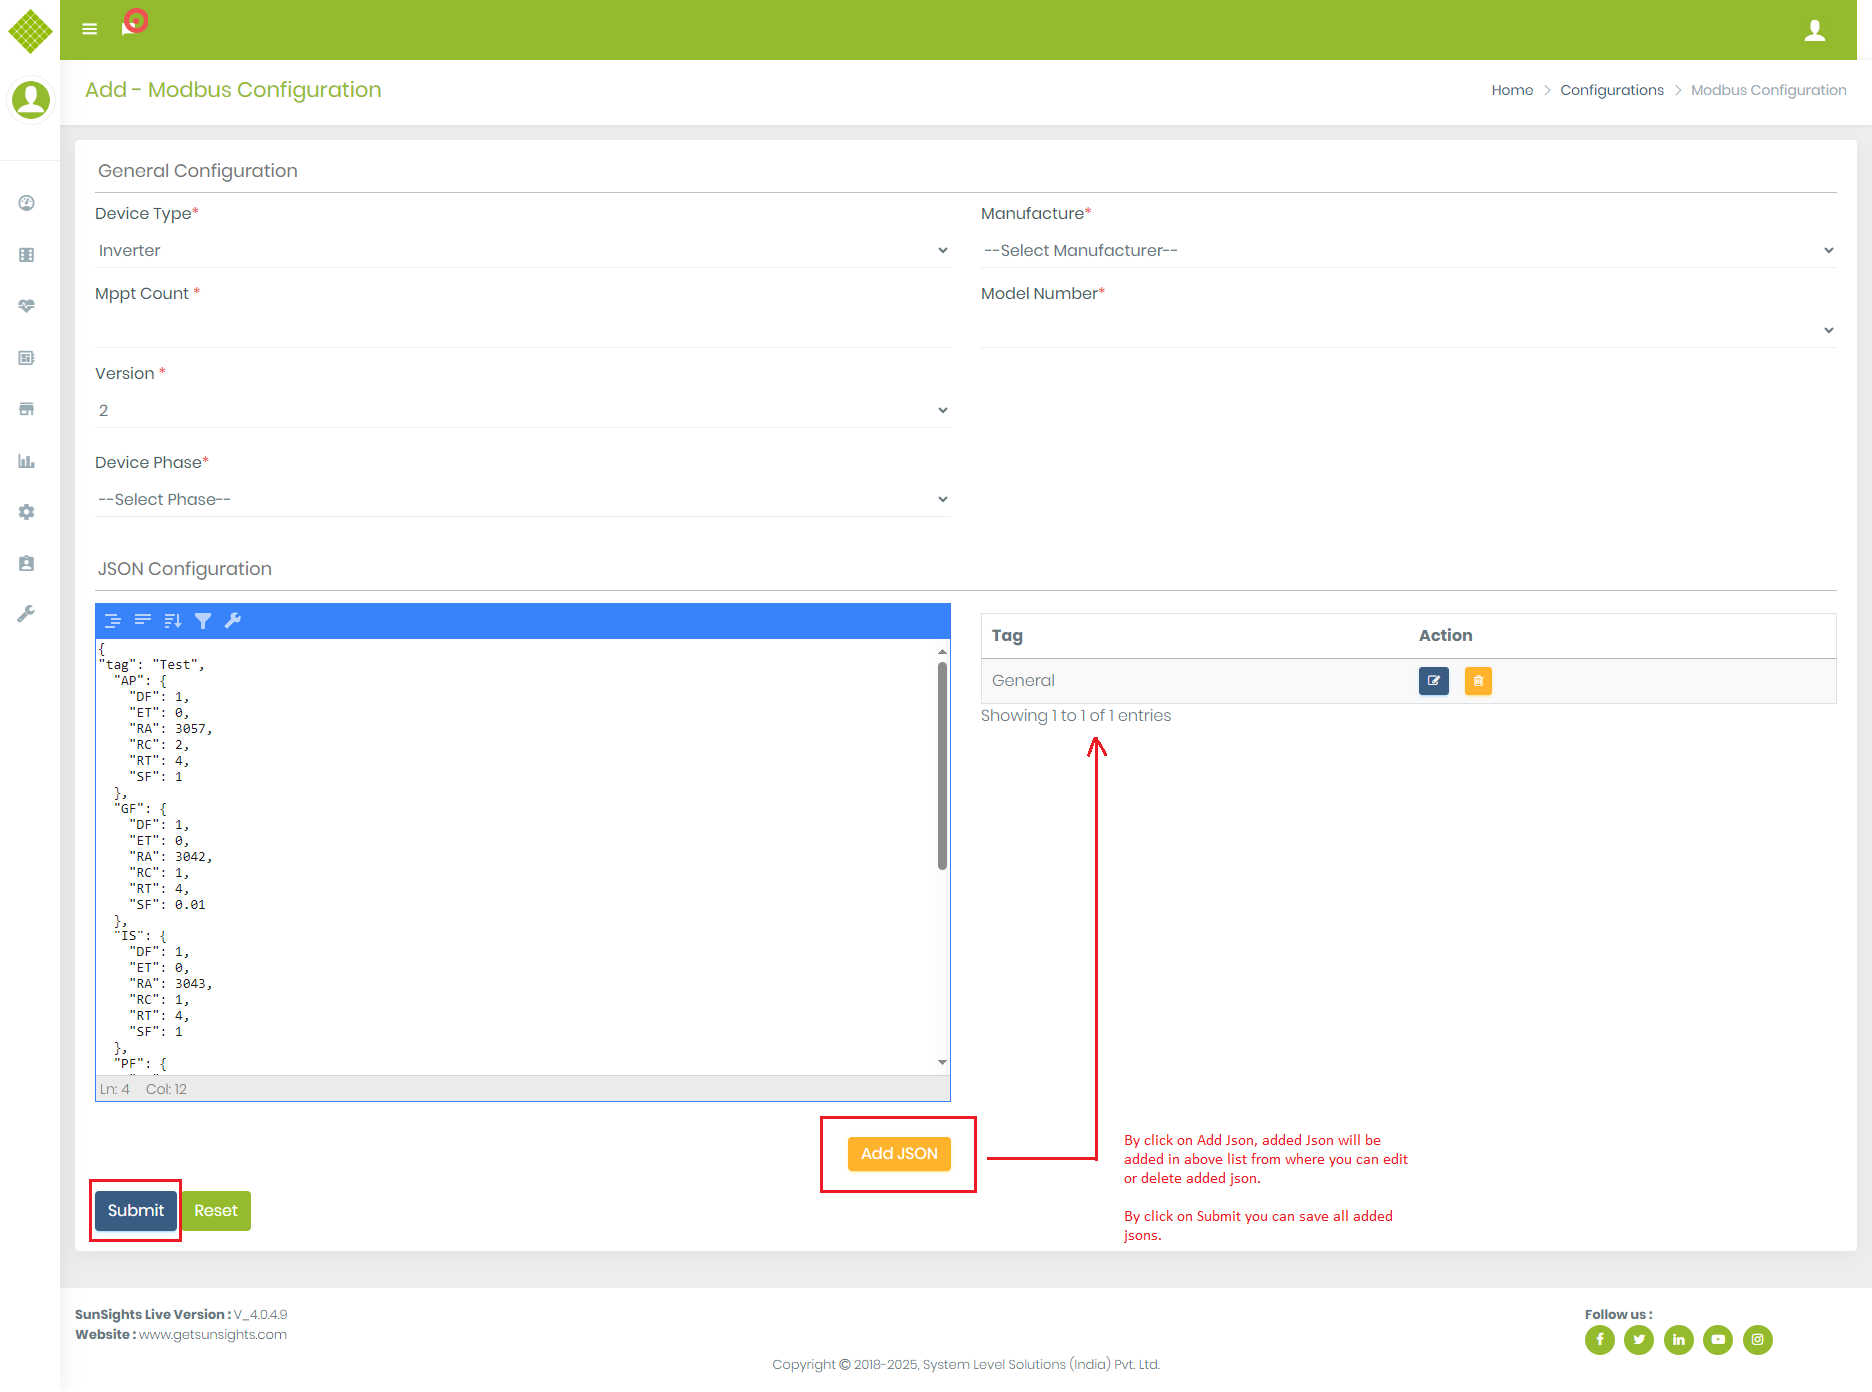Click the heartbeat health icon in sidebar

coord(27,306)
